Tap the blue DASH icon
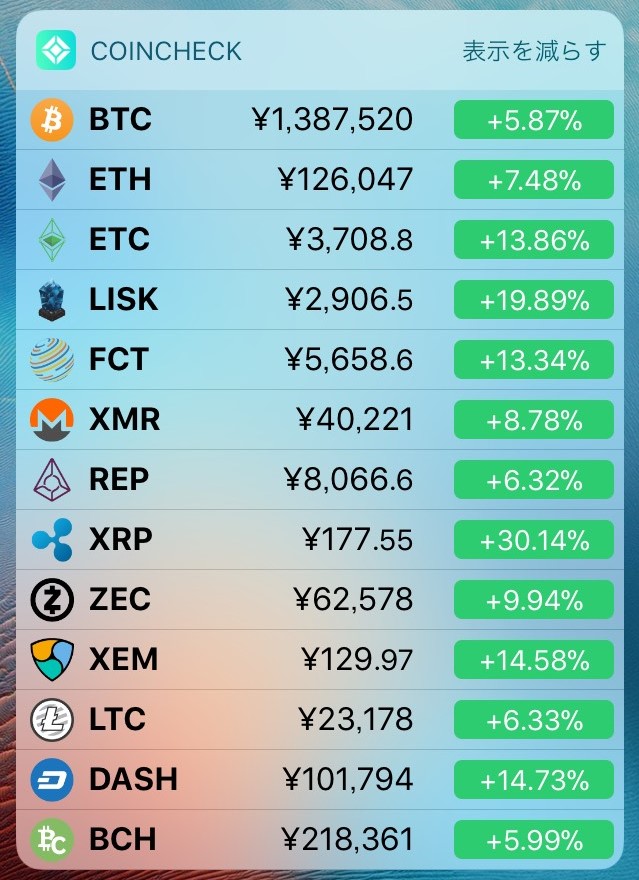 (x=52, y=780)
